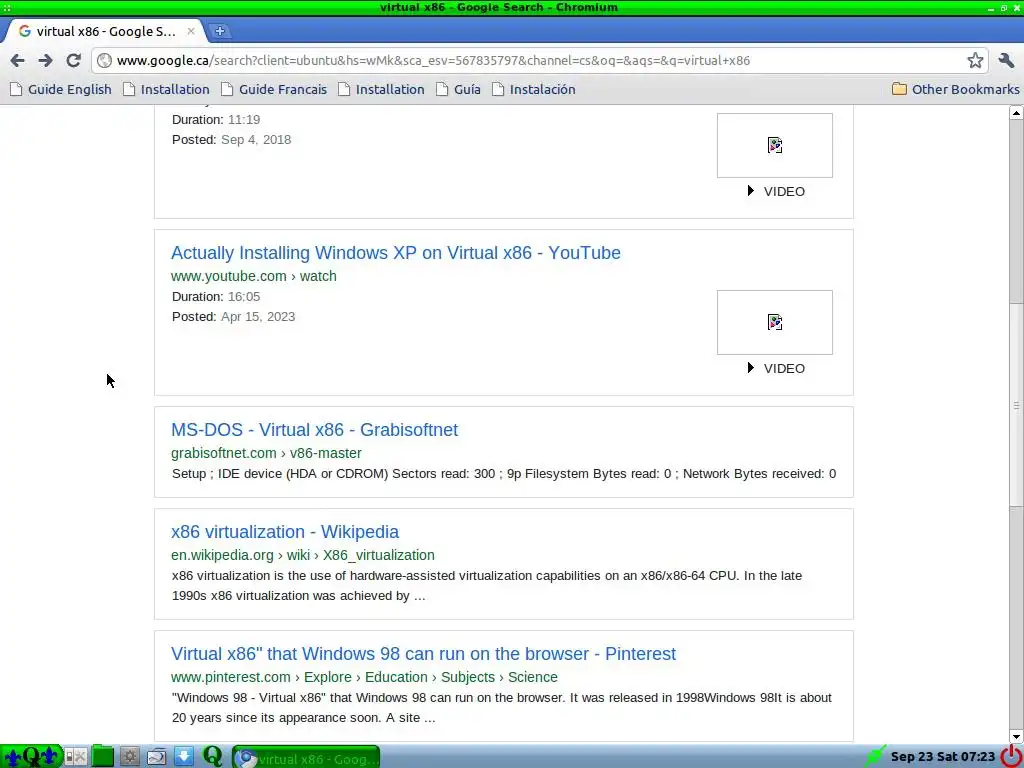1024x768 pixels.
Task: Click the 'Posted: Sep 4, 2018' text
Action: point(232,140)
